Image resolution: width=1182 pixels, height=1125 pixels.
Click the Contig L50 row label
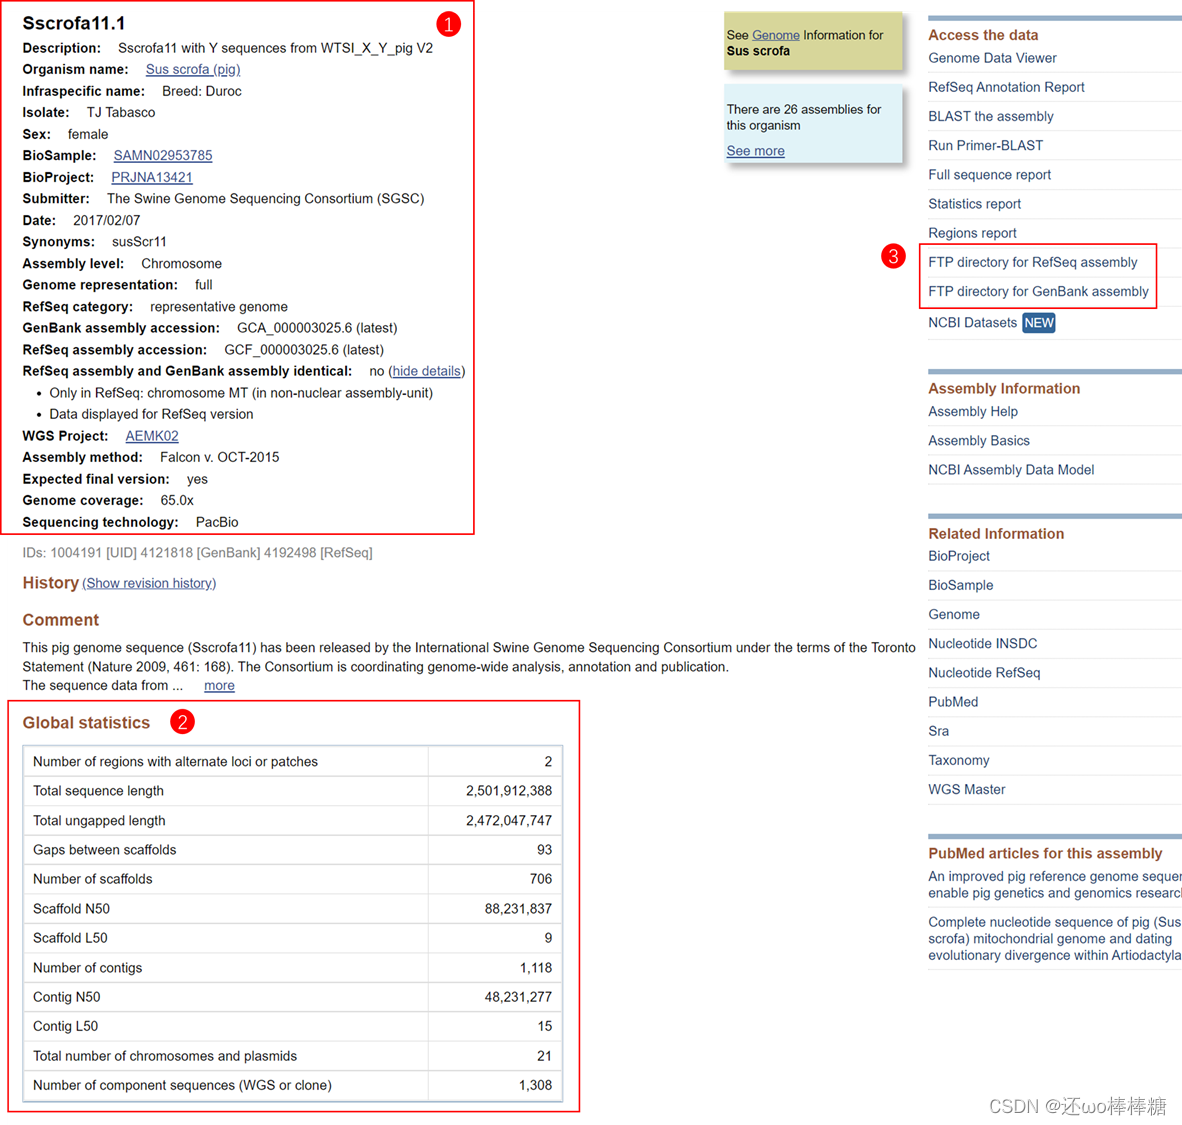click(66, 1026)
